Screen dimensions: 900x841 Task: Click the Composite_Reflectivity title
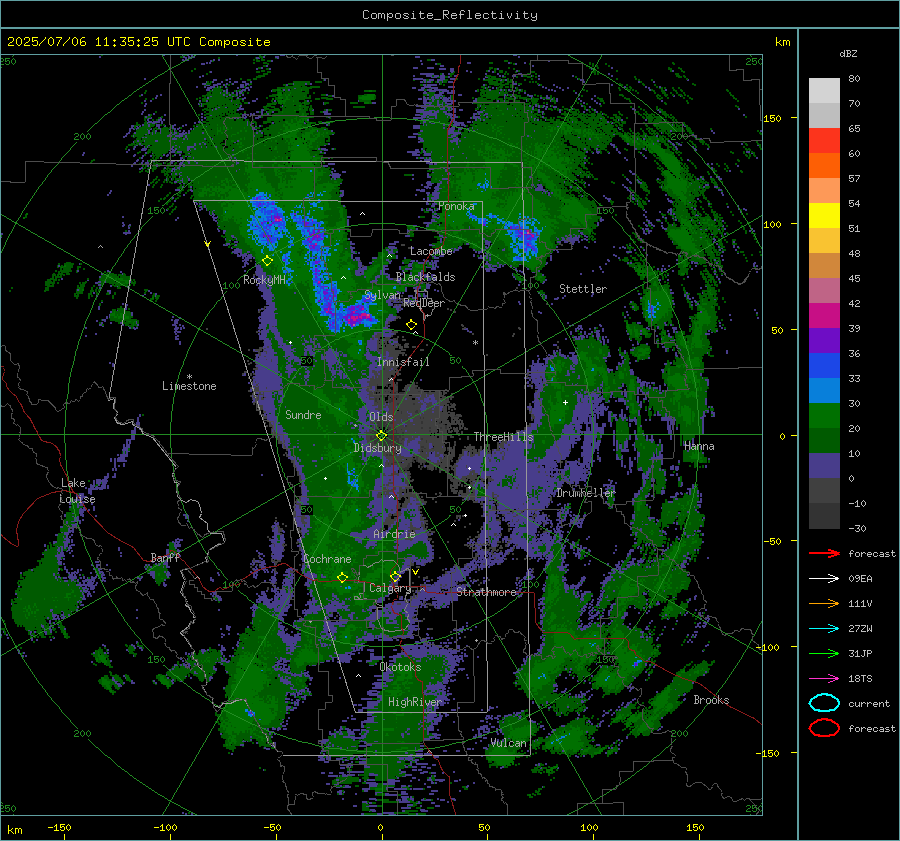(x=450, y=15)
